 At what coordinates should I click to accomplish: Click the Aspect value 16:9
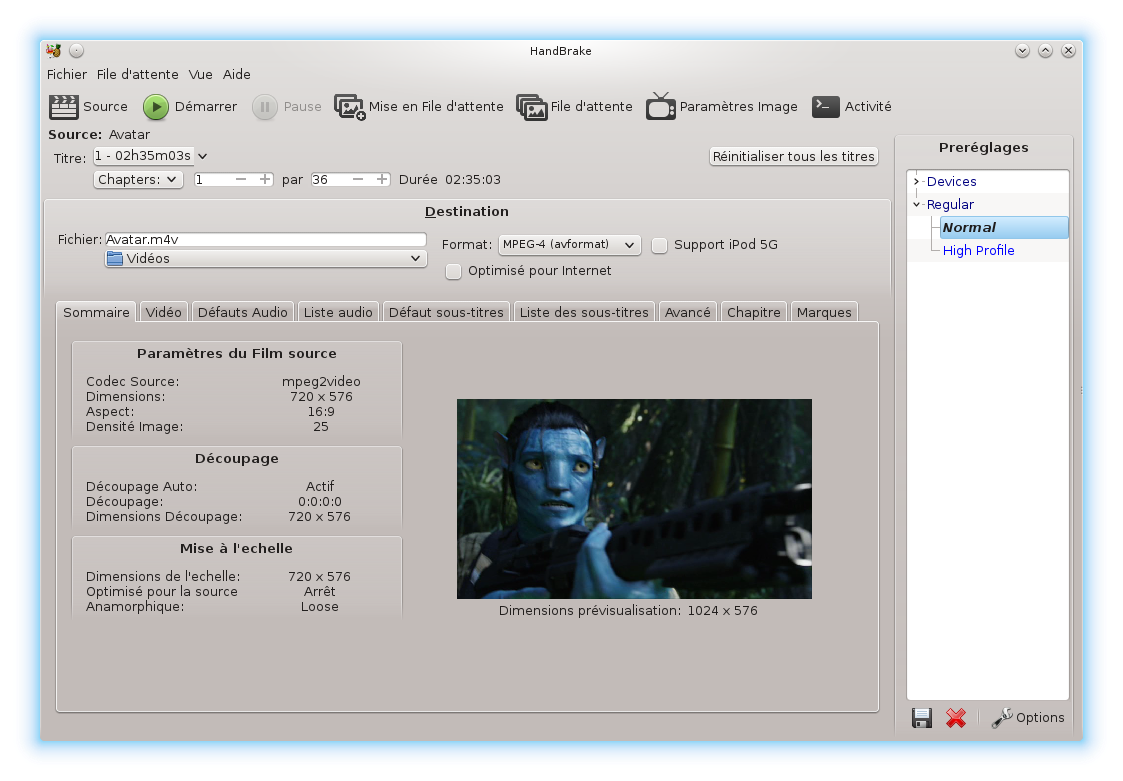pyautogui.click(x=321, y=411)
